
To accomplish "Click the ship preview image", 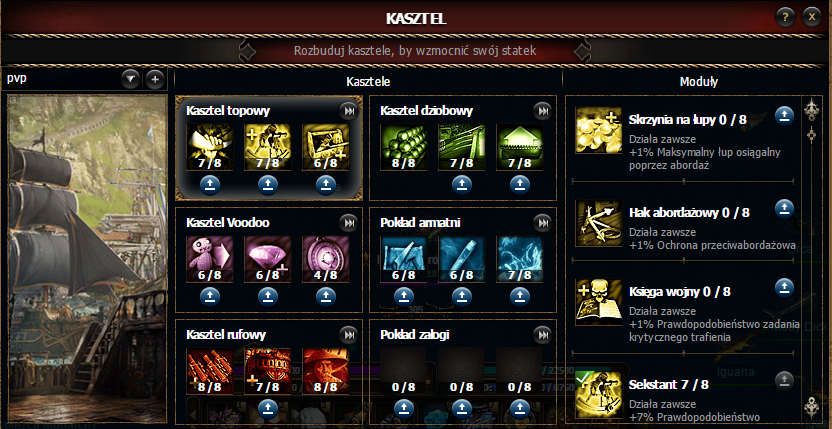I will click(87, 259).
